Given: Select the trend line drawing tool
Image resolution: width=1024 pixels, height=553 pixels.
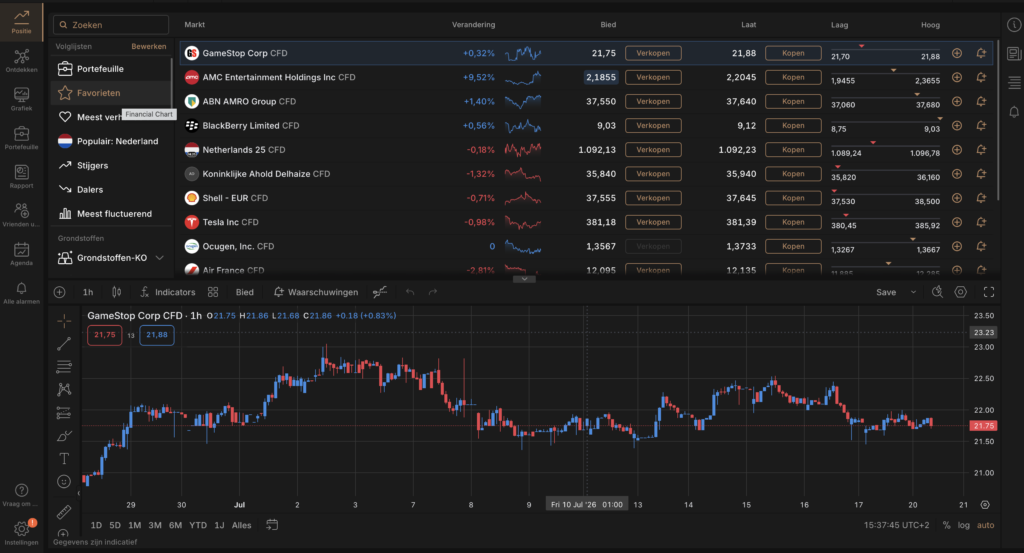Looking at the screenshot, I should click(x=64, y=343).
